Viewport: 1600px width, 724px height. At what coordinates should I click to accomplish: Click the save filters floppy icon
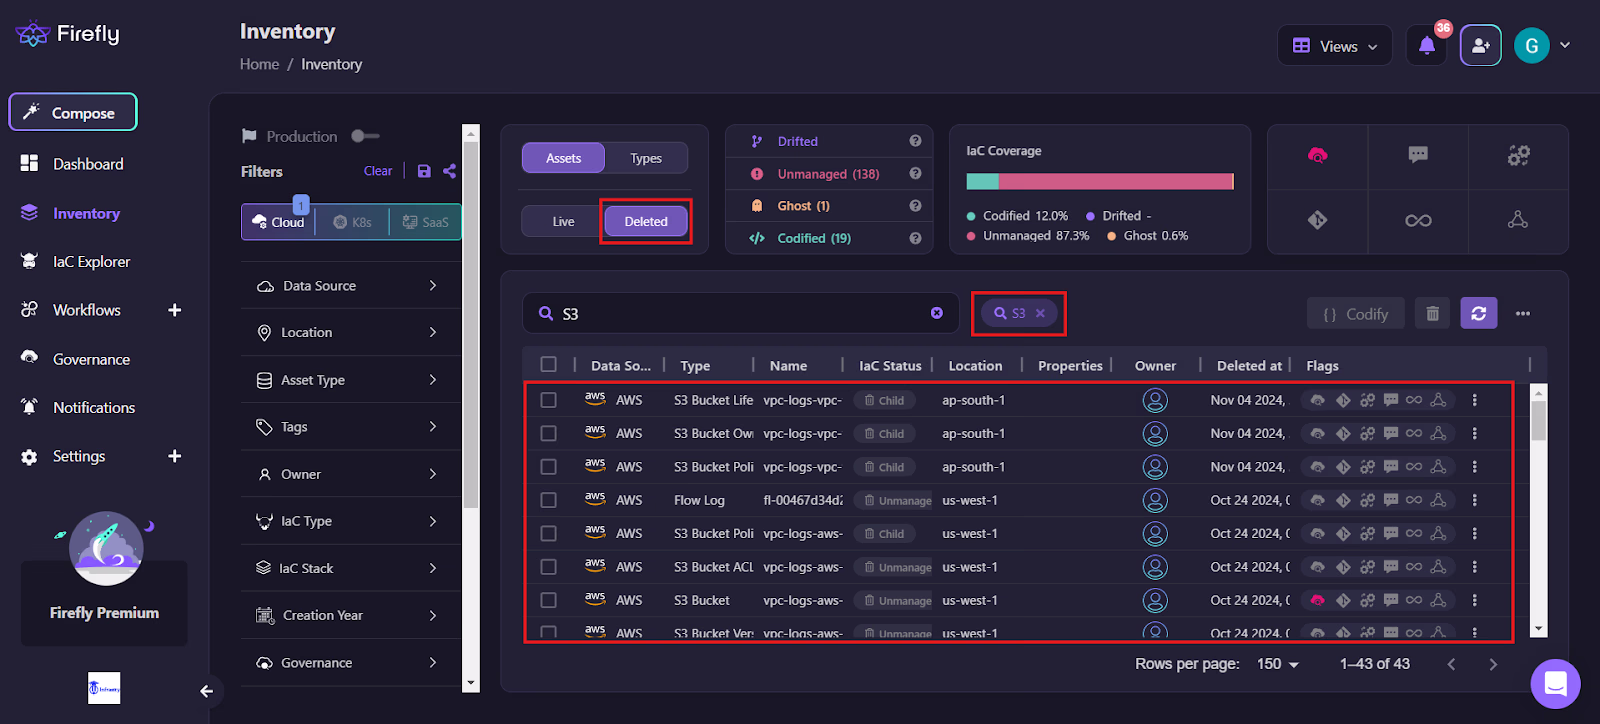point(424,171)
